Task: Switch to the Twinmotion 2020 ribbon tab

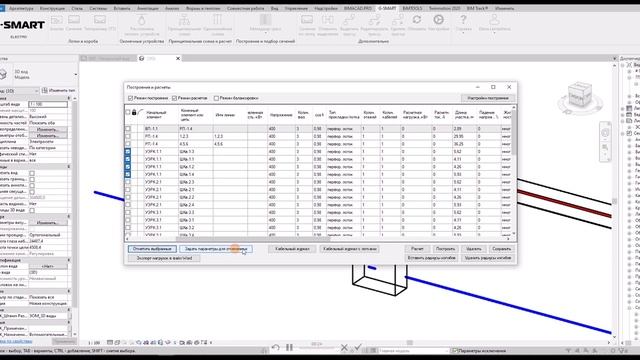Action: click(445, 8)
